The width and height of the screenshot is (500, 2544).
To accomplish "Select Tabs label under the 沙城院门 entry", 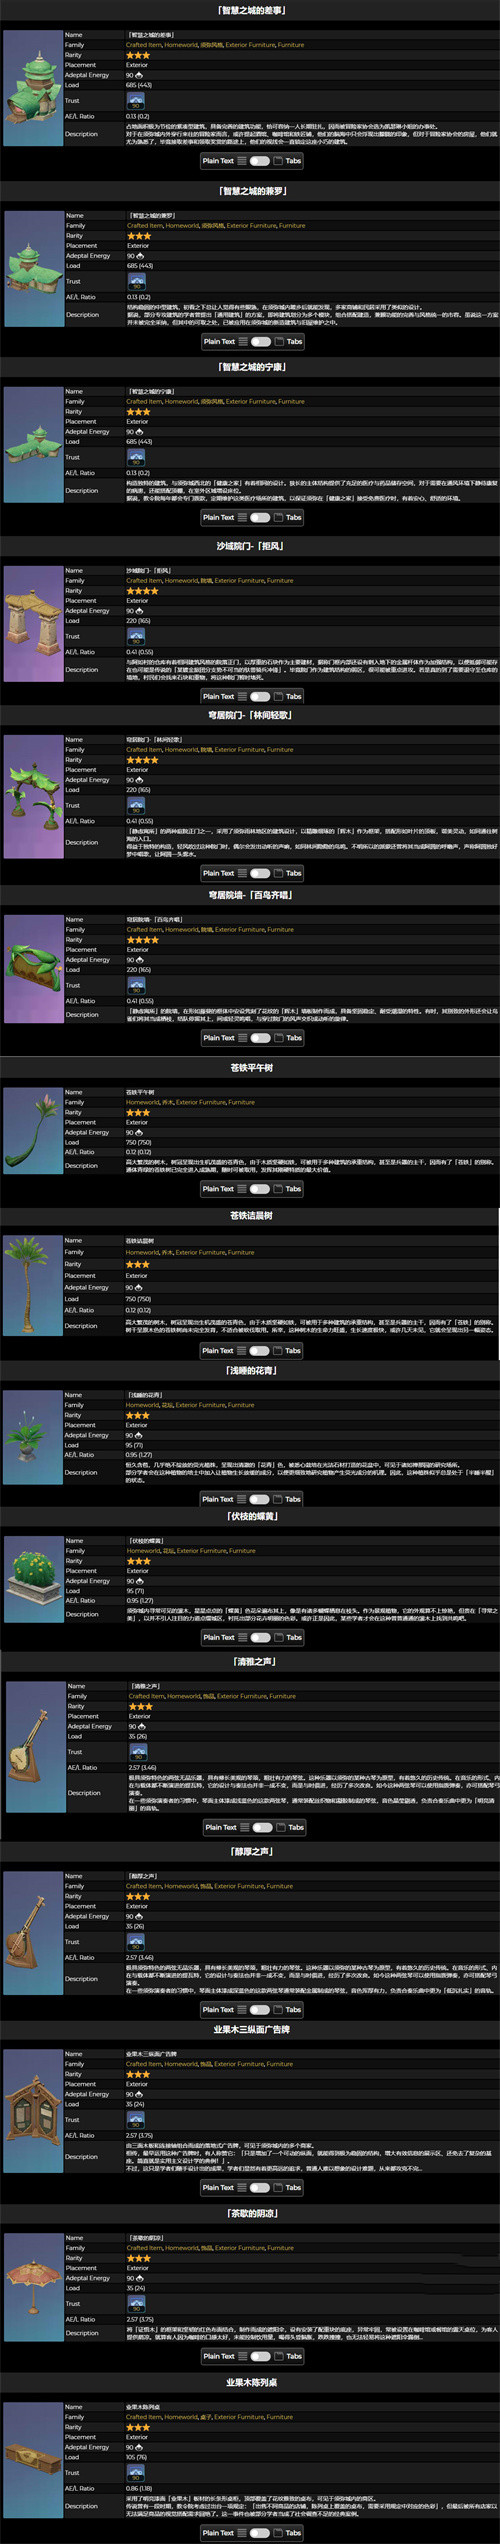I will [293, 696].
